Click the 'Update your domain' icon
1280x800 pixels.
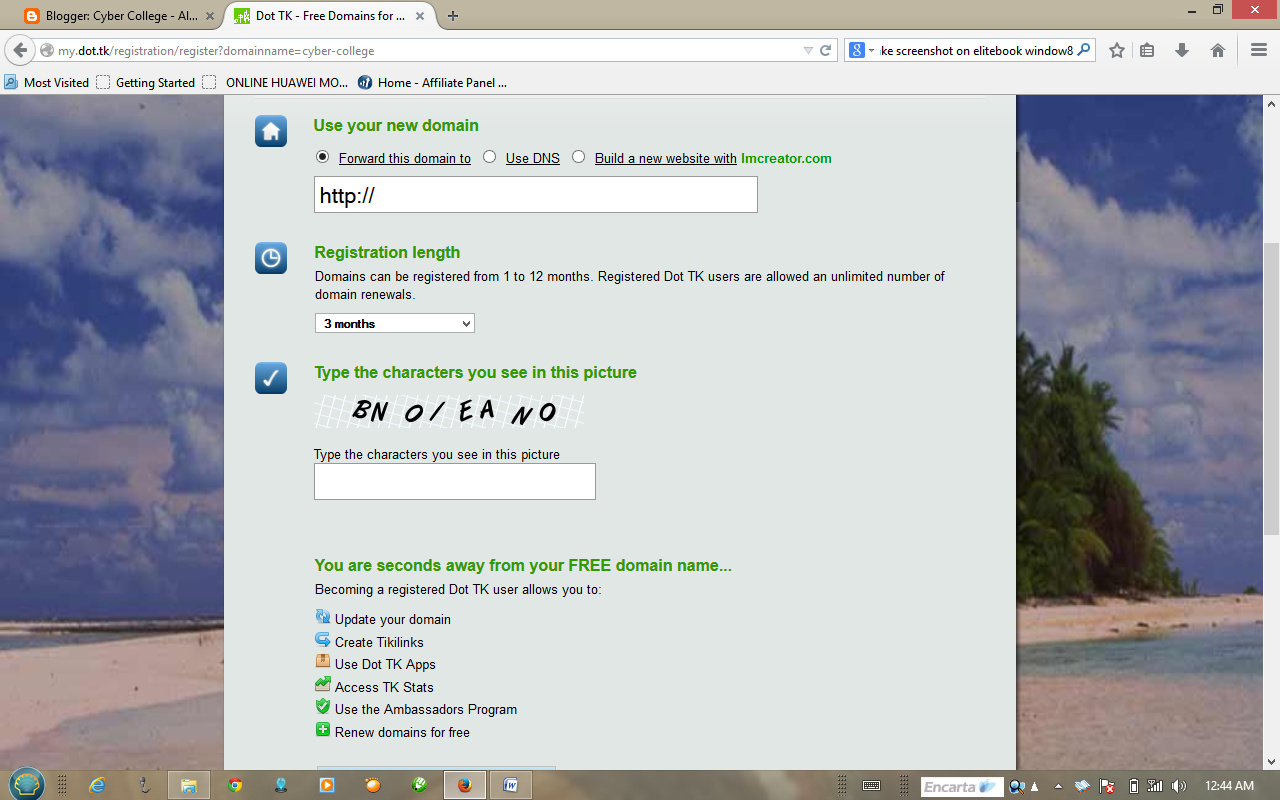(x=322, y=617)
